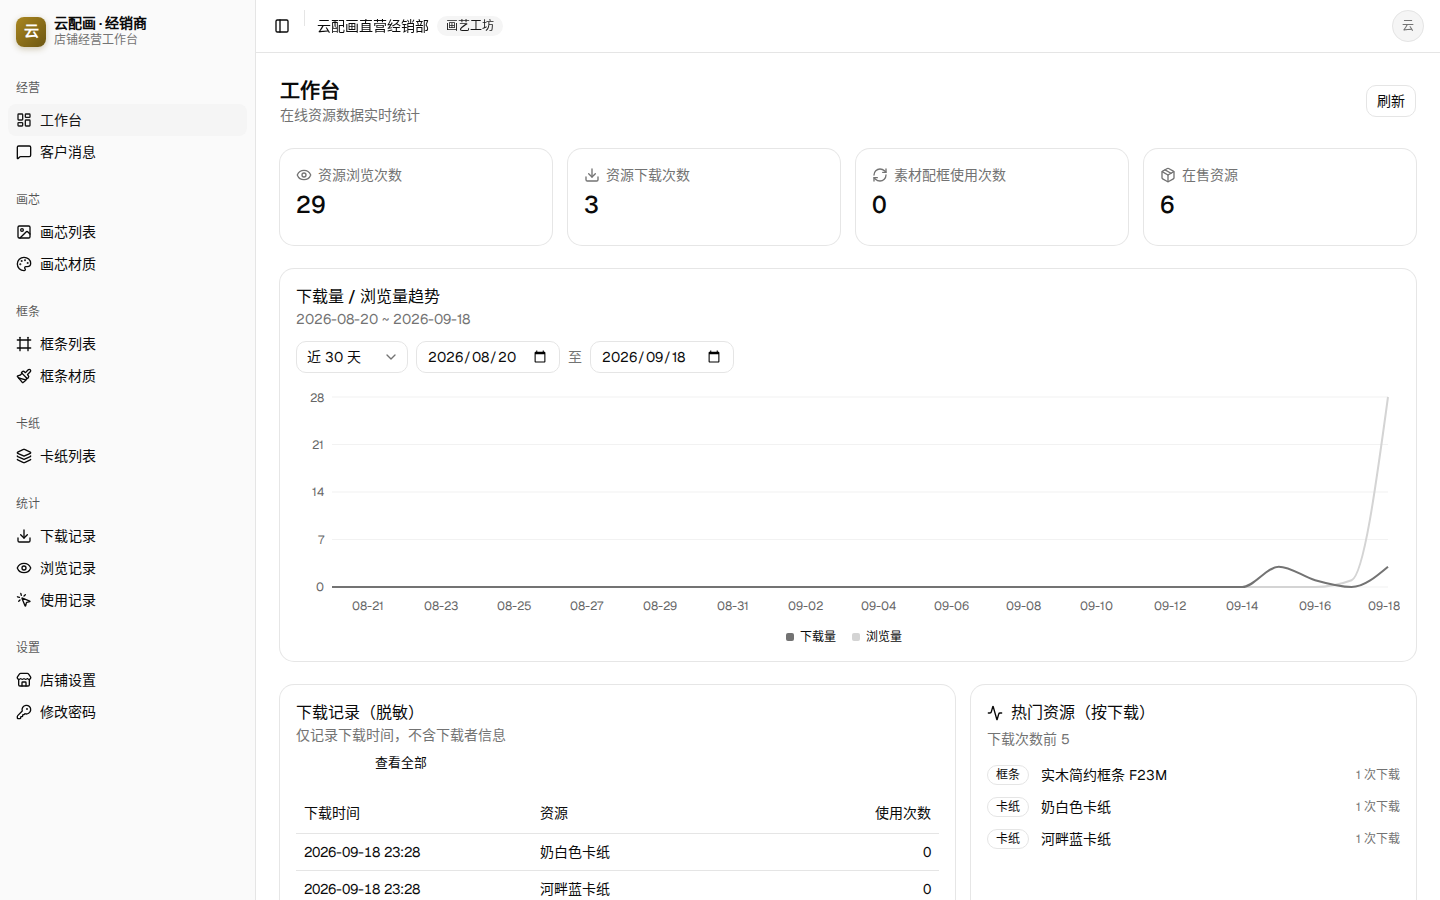This screenshot has width=1440, height=900.
Task: Open 下载记录 statistics page
Action: tap(127, 536)
